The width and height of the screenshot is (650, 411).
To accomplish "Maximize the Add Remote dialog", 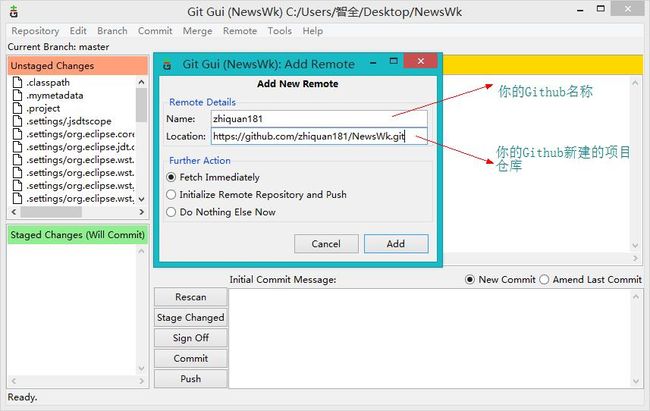I will click(394, 61).
